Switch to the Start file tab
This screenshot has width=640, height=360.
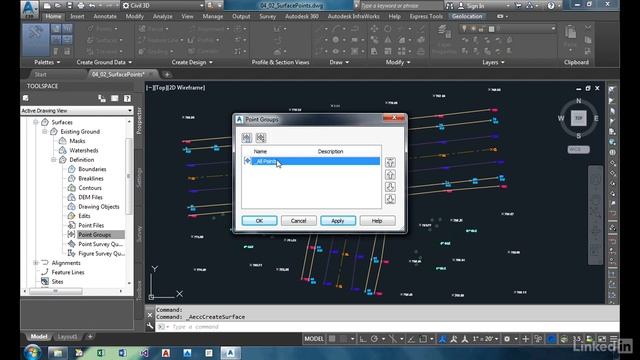40,74
